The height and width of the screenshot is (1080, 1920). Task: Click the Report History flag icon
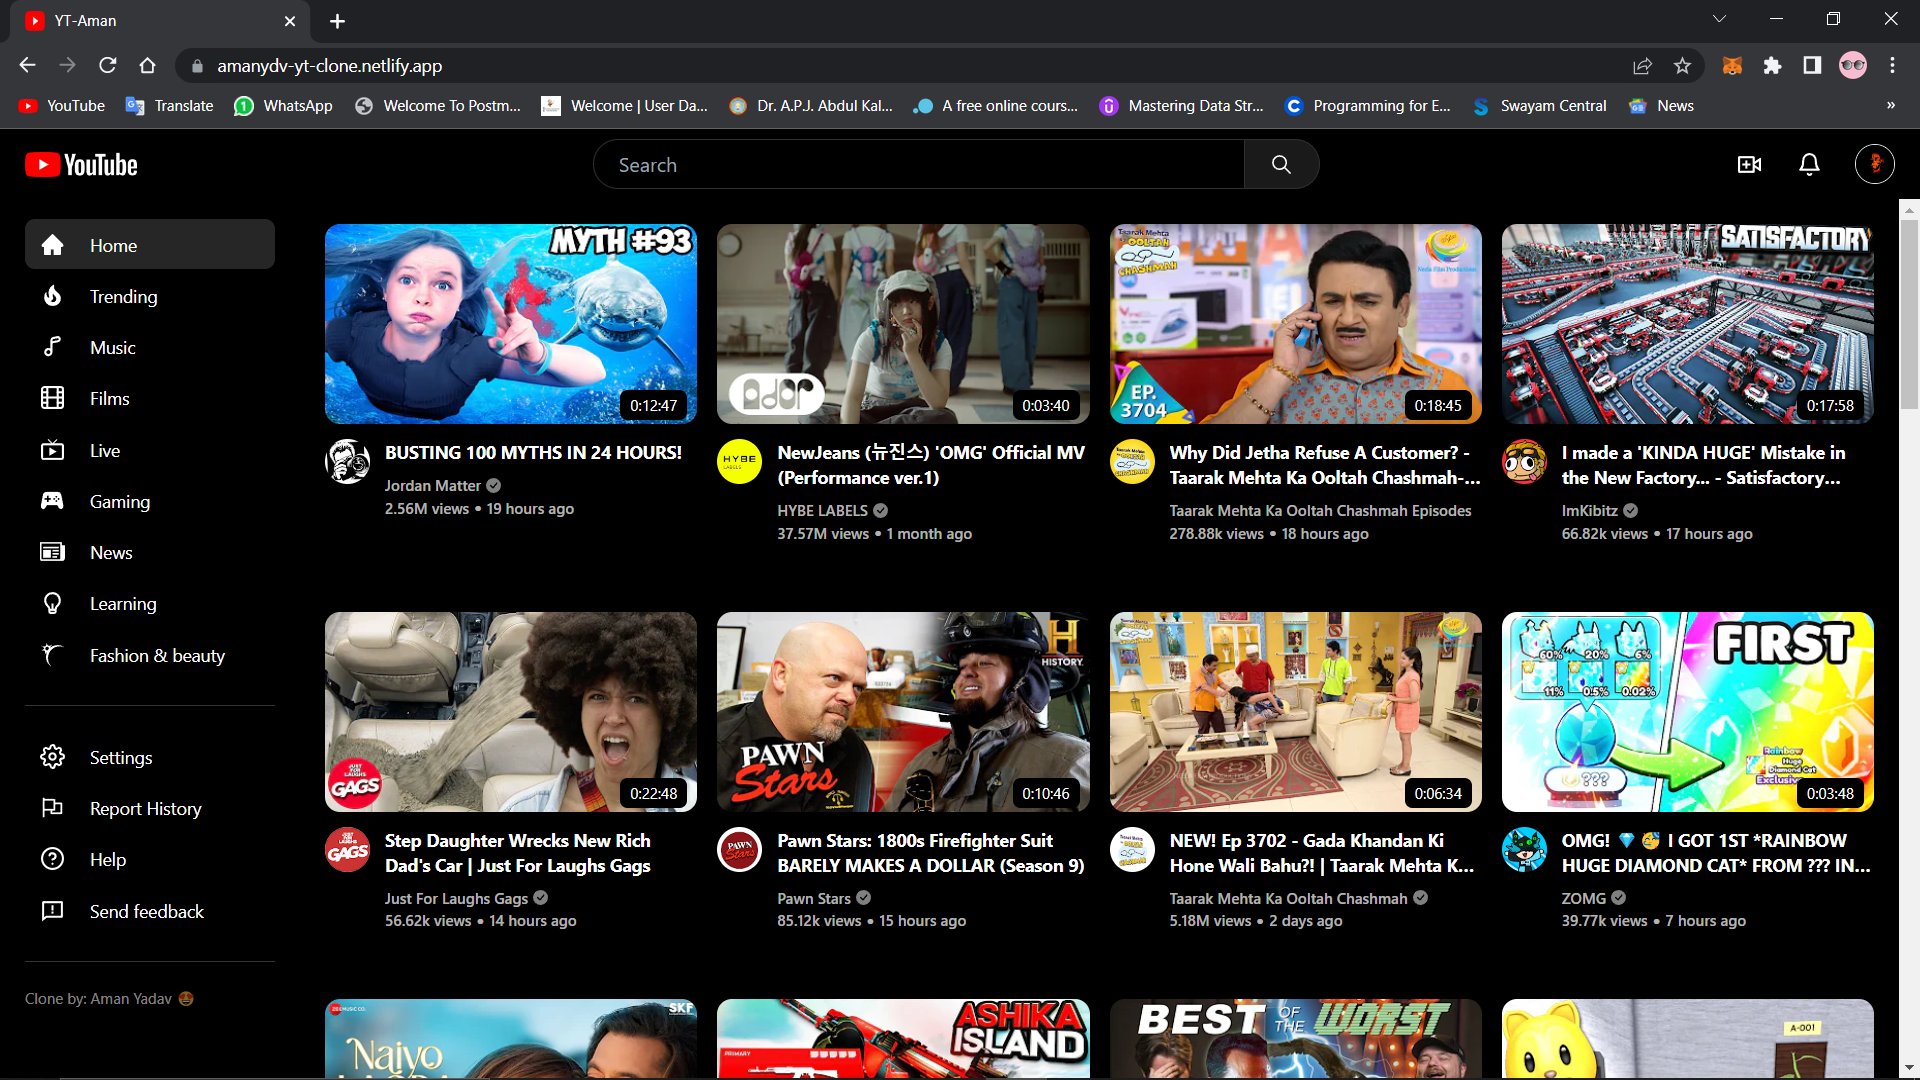52,808
